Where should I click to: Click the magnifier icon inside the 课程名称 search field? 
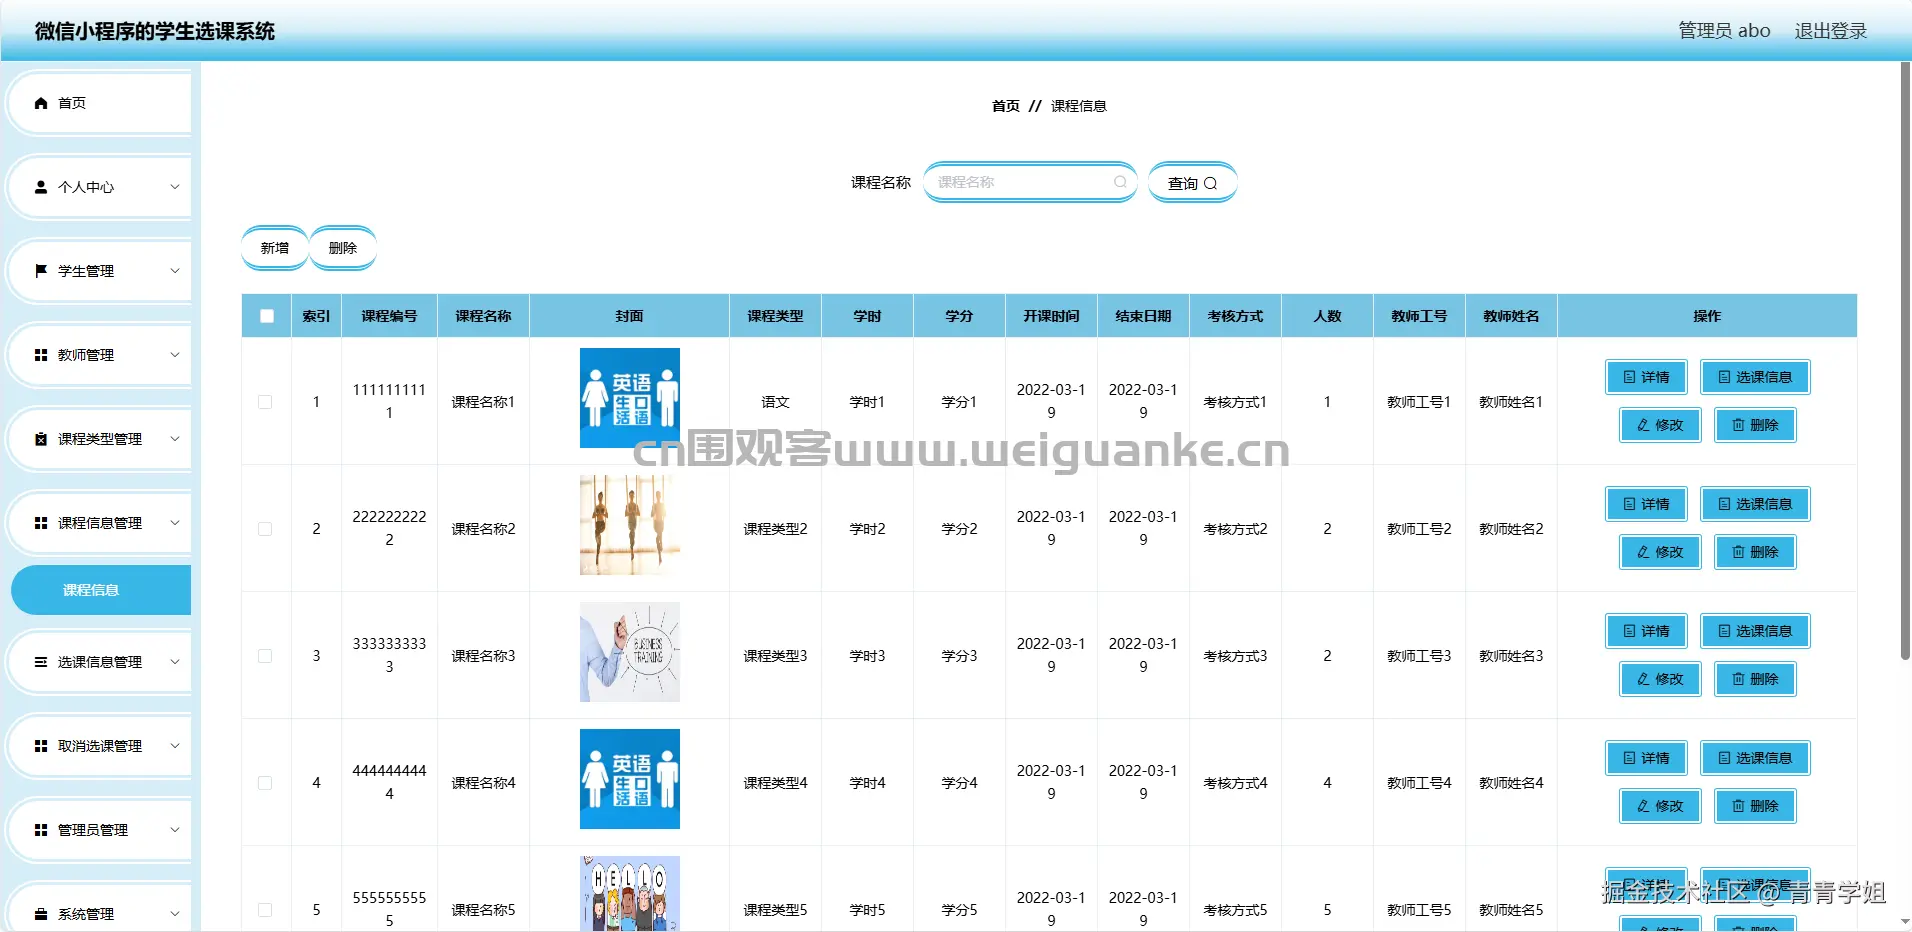[1120, 182]
